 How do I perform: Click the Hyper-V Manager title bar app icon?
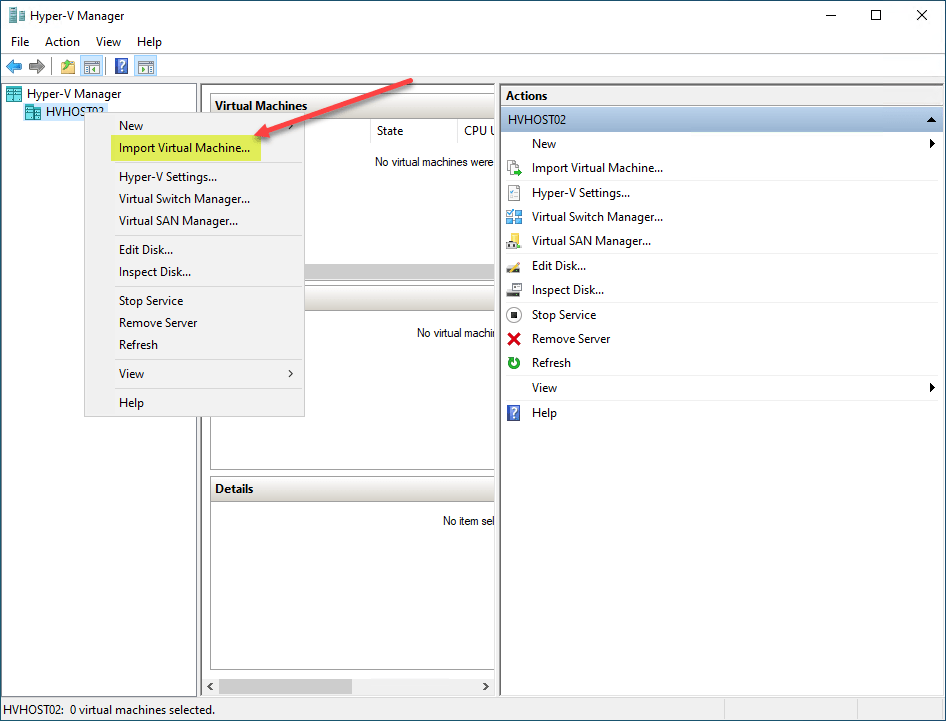coord(17,15)
